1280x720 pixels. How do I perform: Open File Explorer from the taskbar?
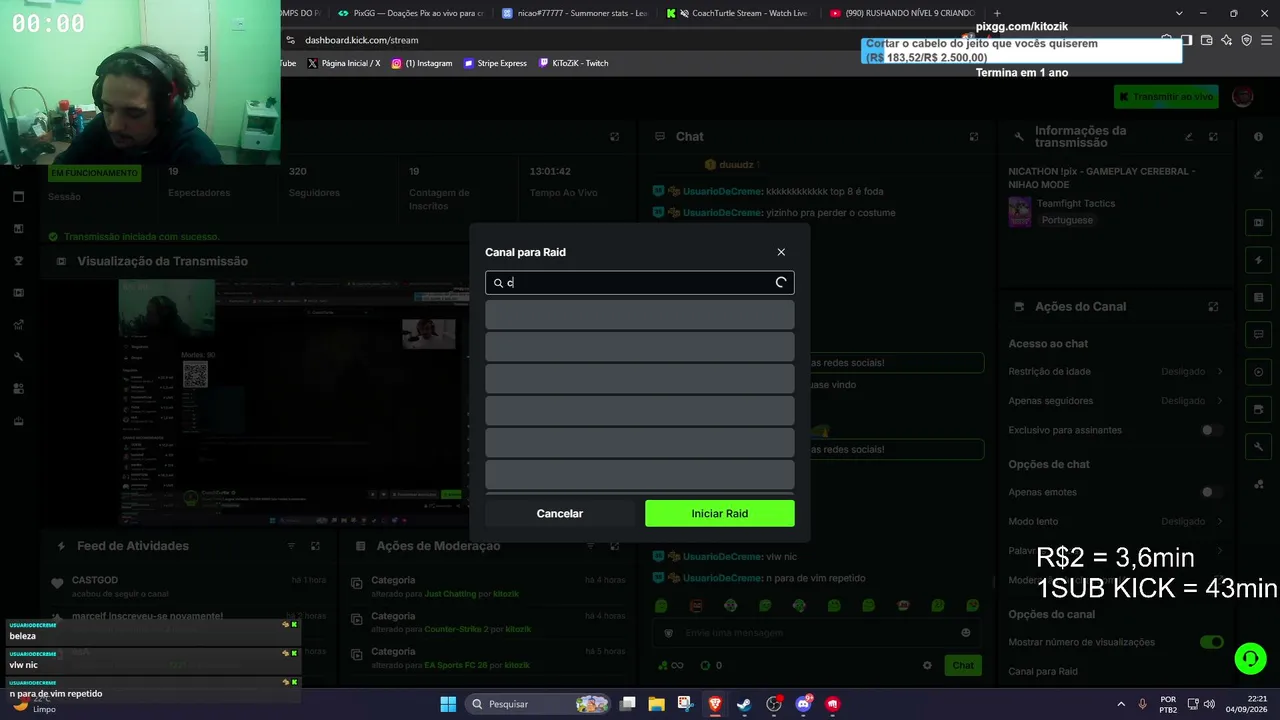coord(656,704)
